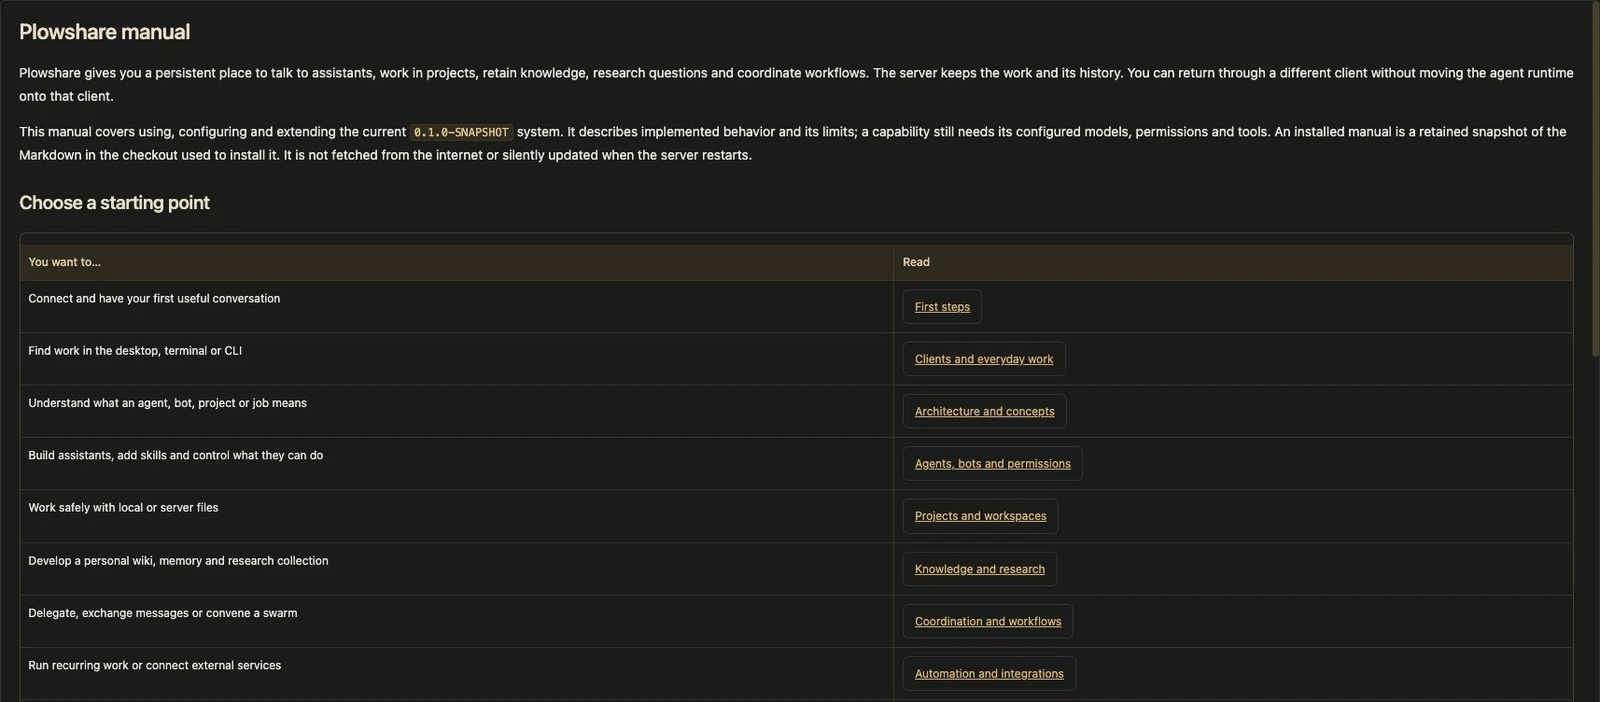This screenshot has width=1600, height=702.
Task: Follow the Architecture and concepts link
Action: tap(984, 411)
